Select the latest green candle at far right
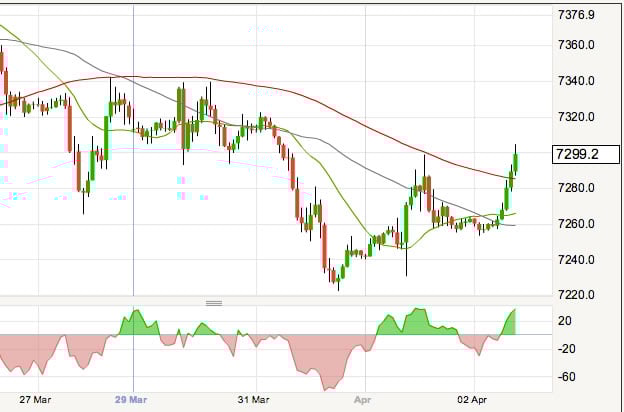 click(x=515, y=164)
